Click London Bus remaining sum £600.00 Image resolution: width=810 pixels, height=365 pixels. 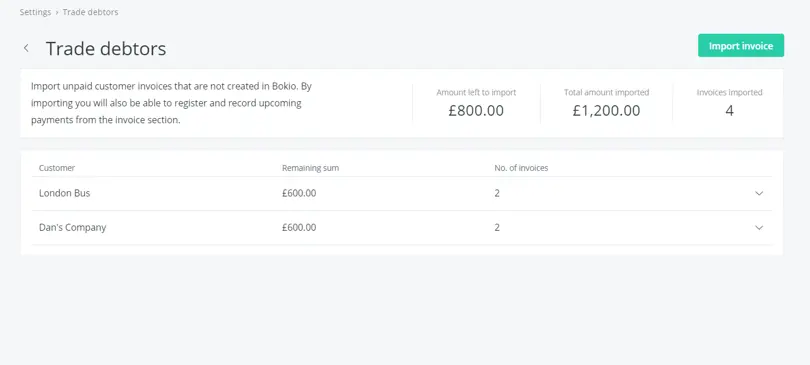[x=299, y=193]
